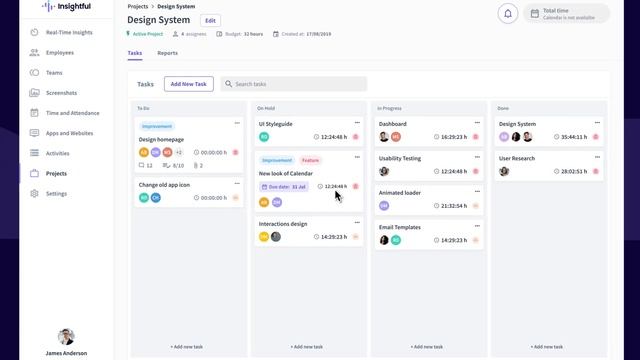The height and width of the screenshot is (360, 640).
Task: Click clock icon on Animated loader card
Action: click(x=436, y=206)
